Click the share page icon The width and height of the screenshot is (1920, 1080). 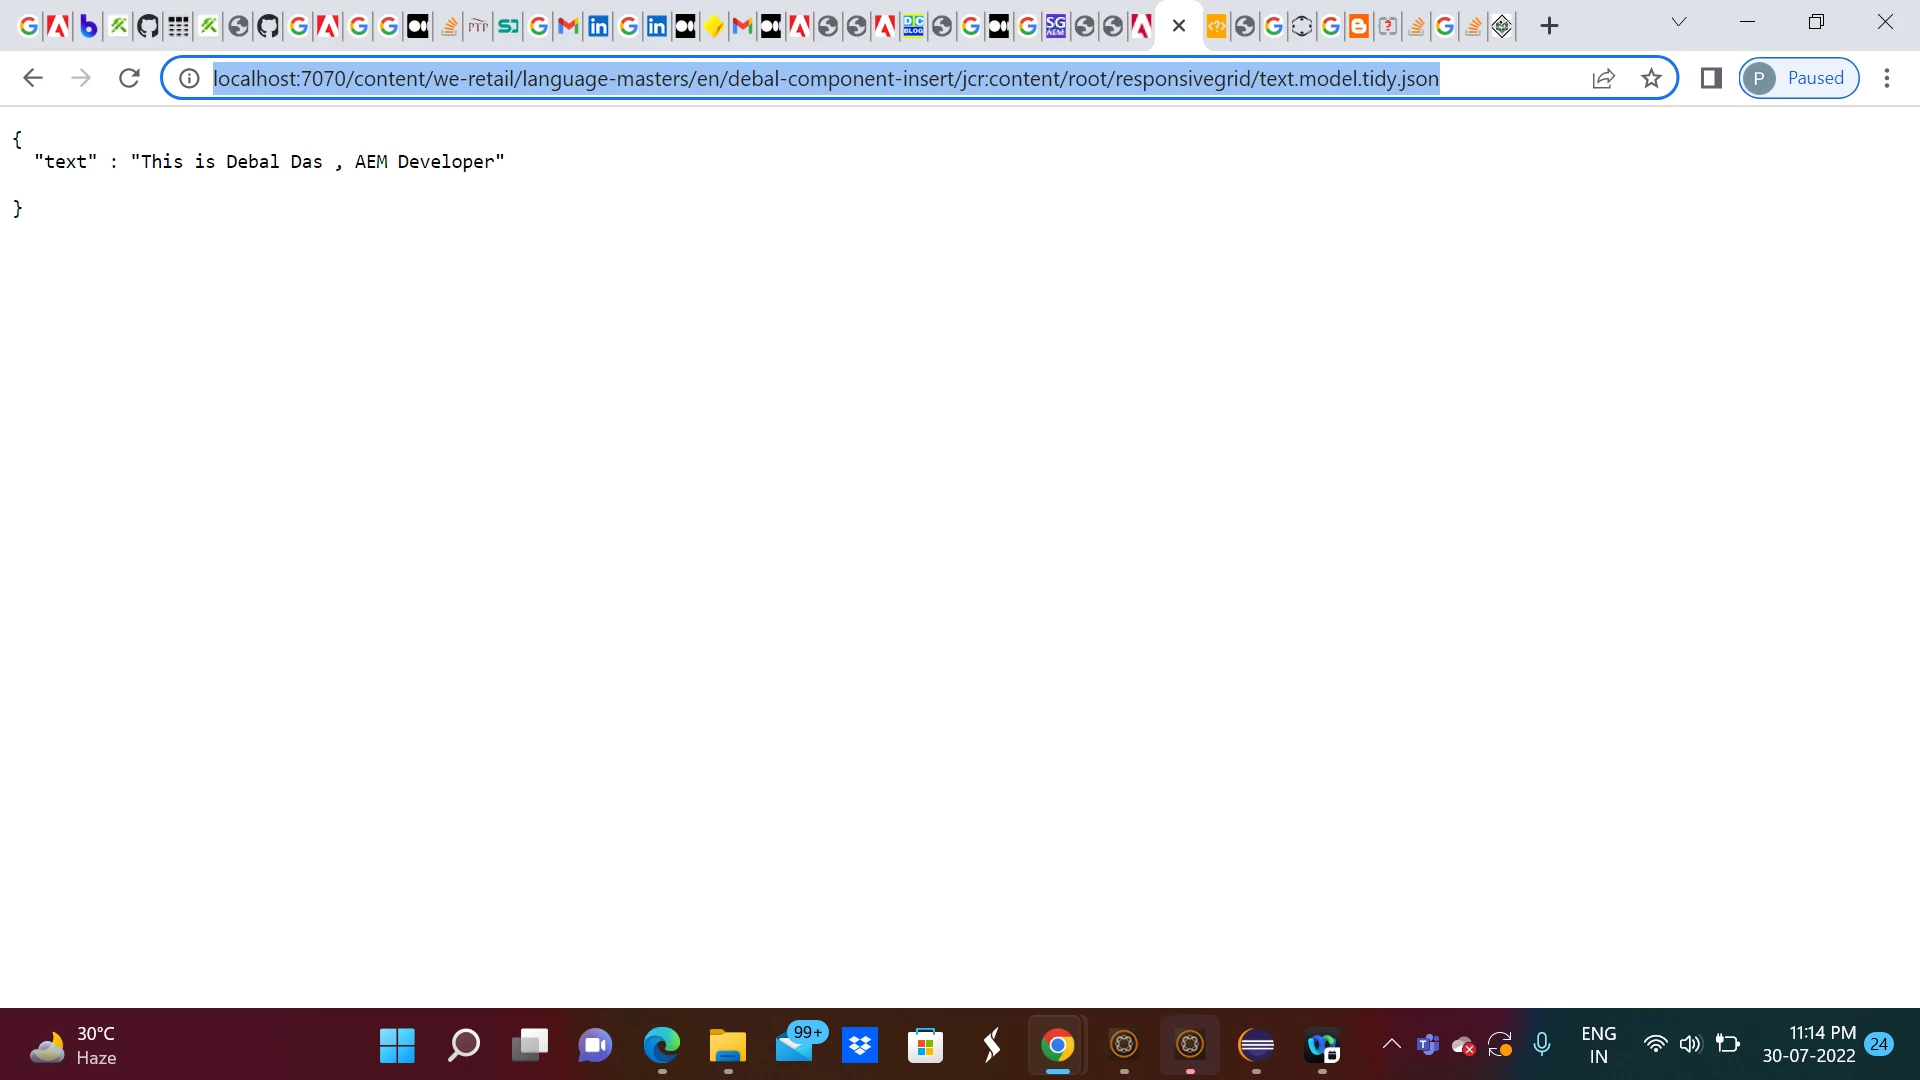pos(1603,78)
